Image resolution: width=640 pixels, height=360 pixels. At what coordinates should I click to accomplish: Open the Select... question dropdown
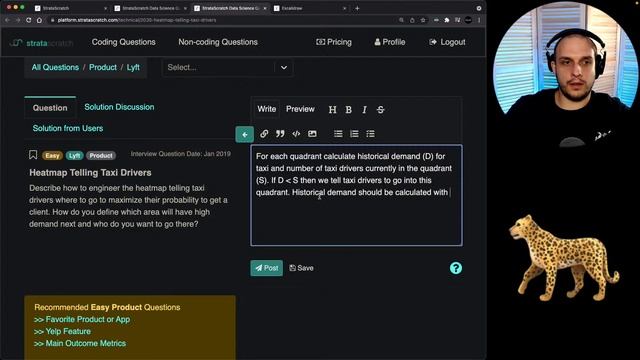(227, 67)
